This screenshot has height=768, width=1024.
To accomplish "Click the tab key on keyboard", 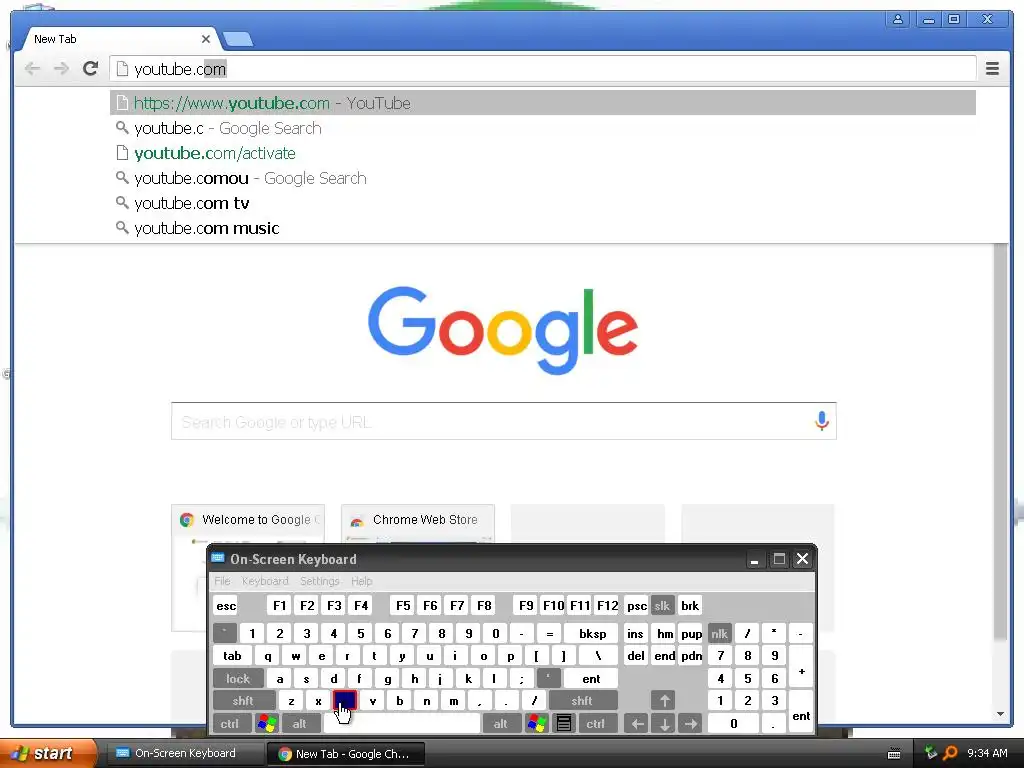I will click(x=232, y=656).
